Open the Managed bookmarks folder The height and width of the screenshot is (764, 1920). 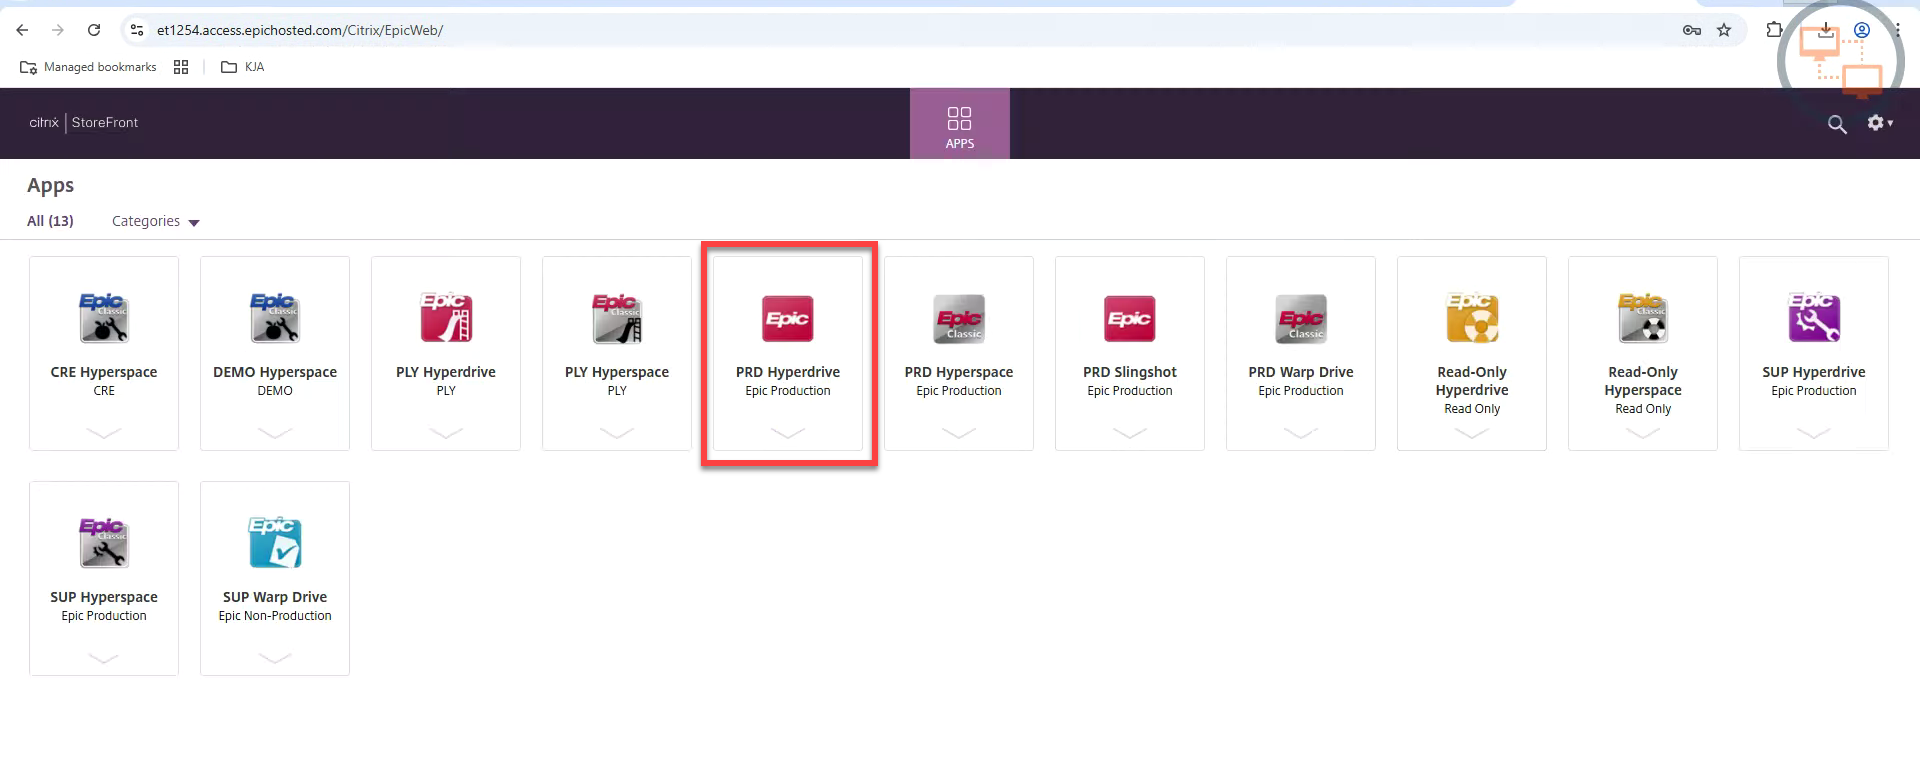88,67
